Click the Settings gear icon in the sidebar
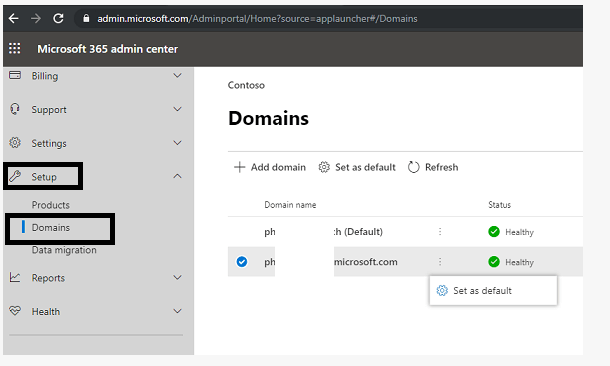 coord(15,143)
